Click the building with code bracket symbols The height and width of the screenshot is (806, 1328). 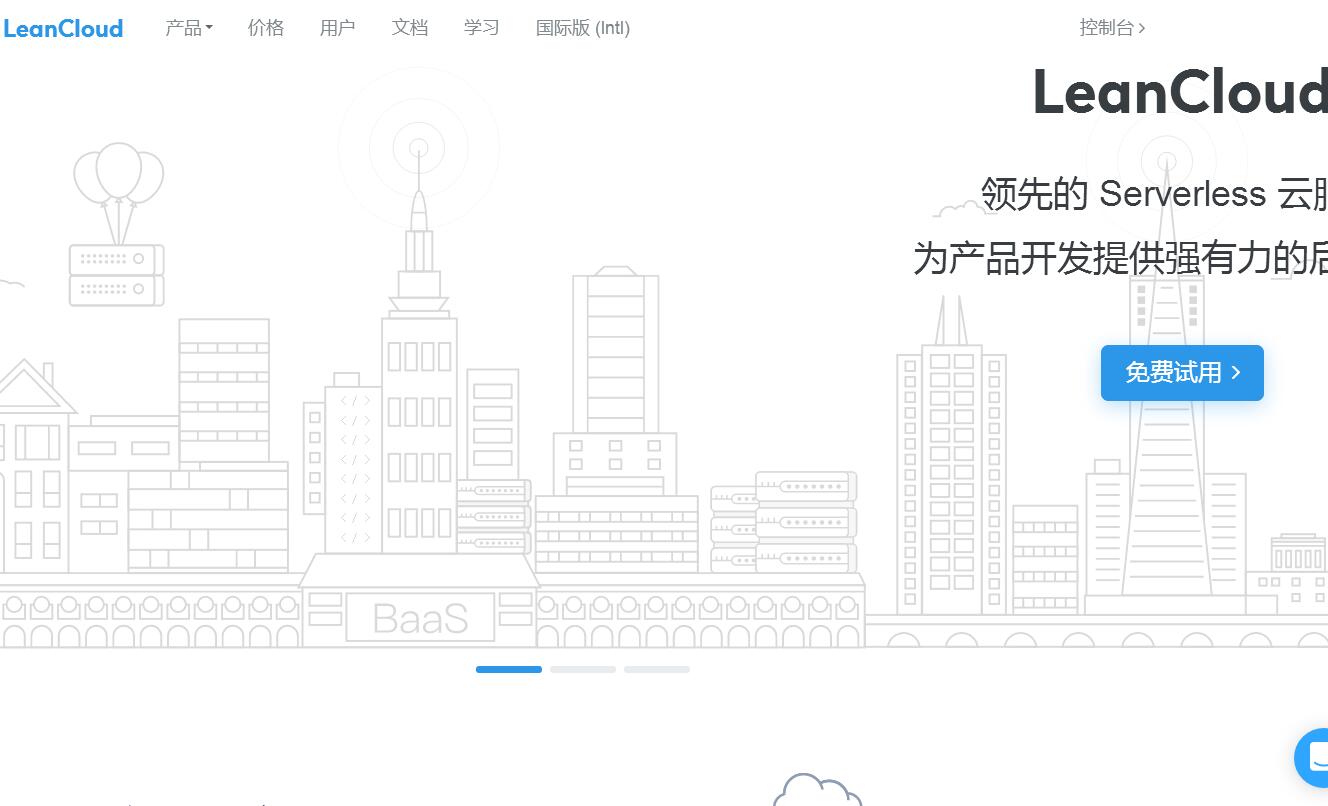354,470
